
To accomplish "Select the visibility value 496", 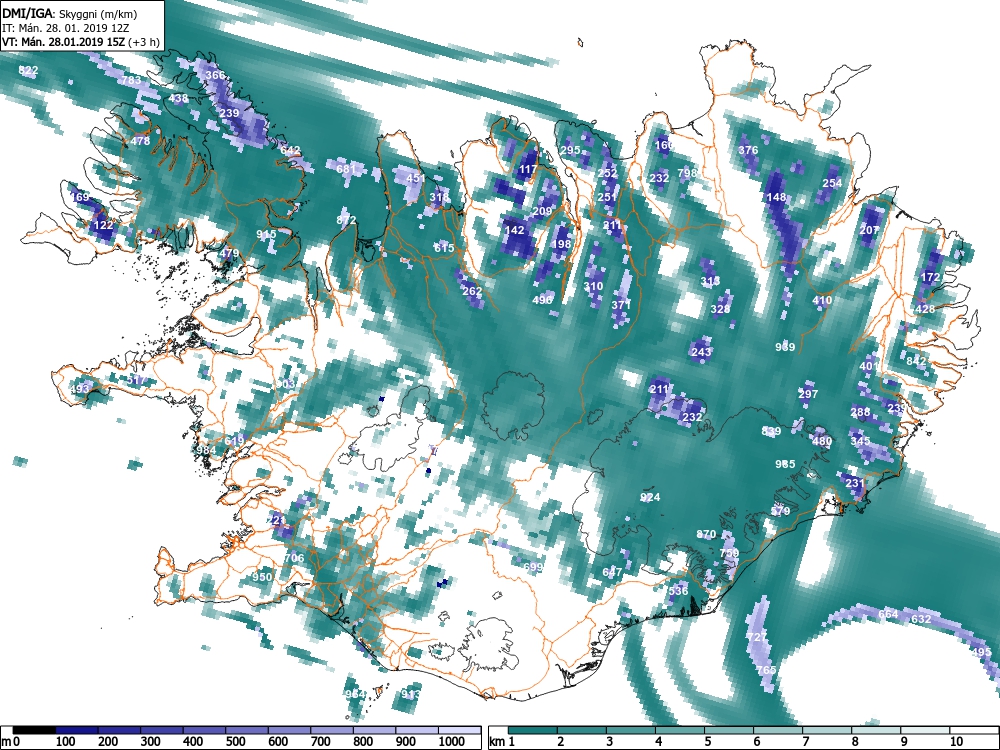I will pos(543,300).
